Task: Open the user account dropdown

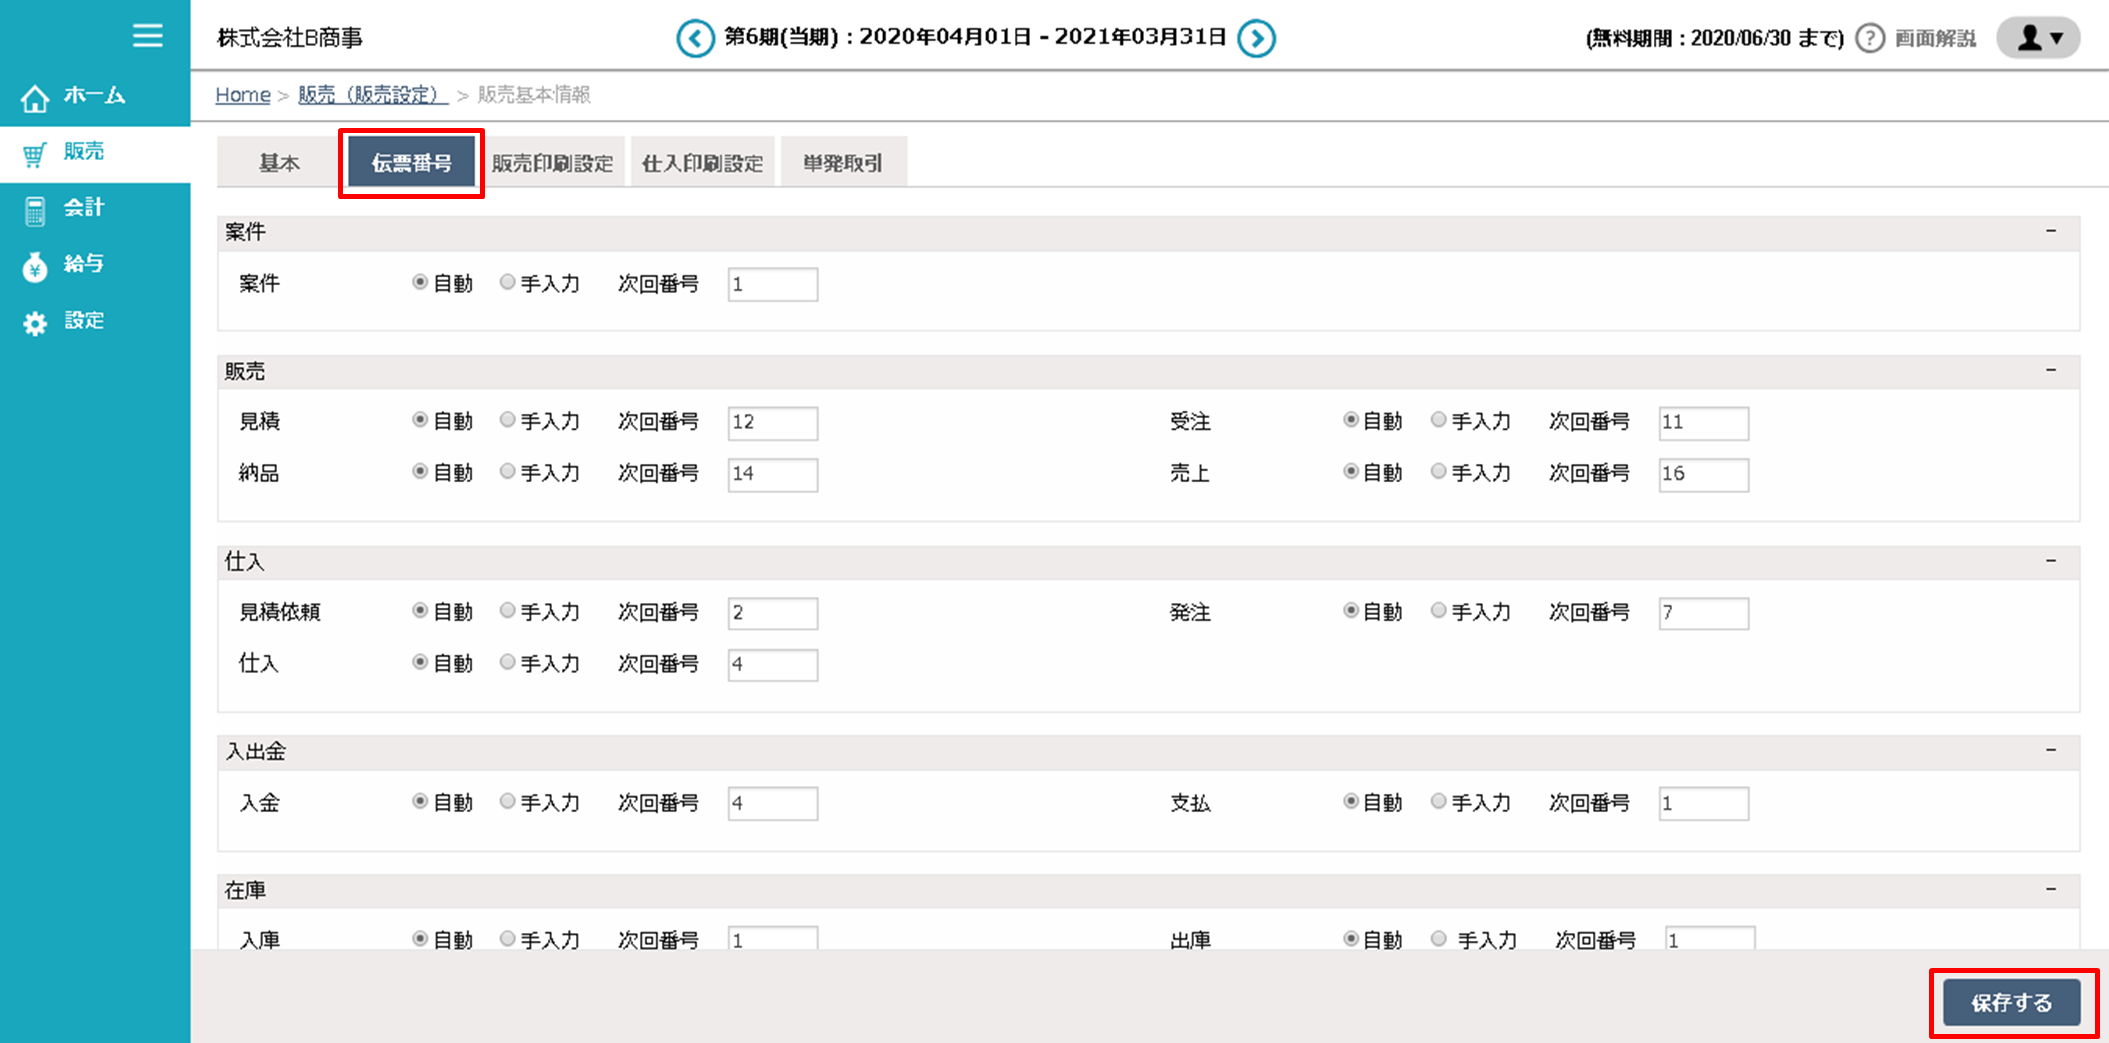Action: coord(2039,39)
